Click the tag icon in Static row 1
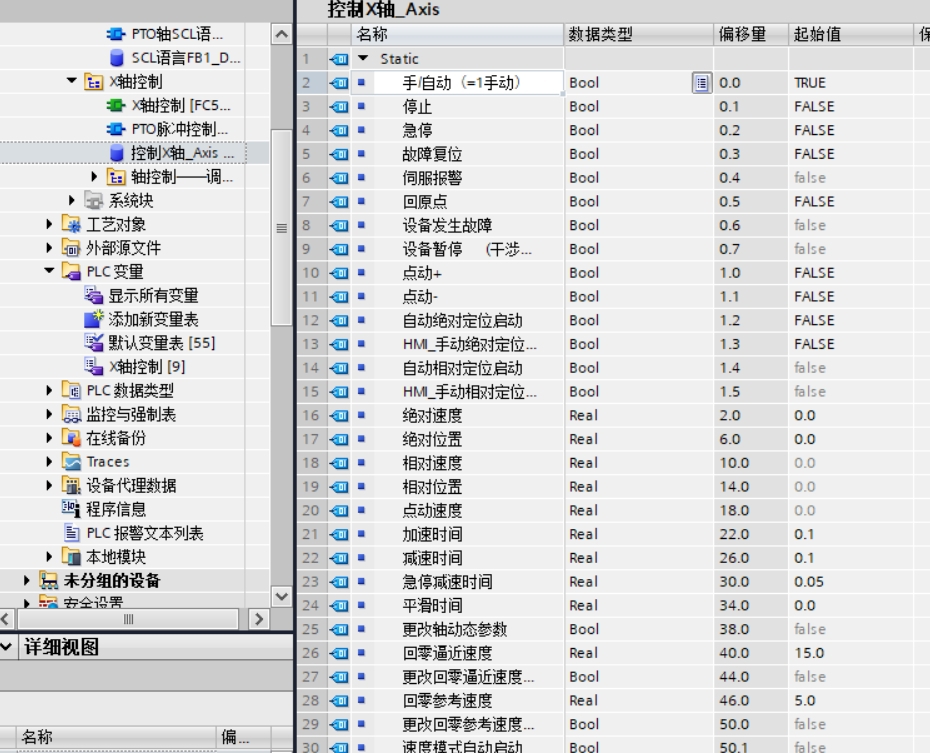 point(340,59)
